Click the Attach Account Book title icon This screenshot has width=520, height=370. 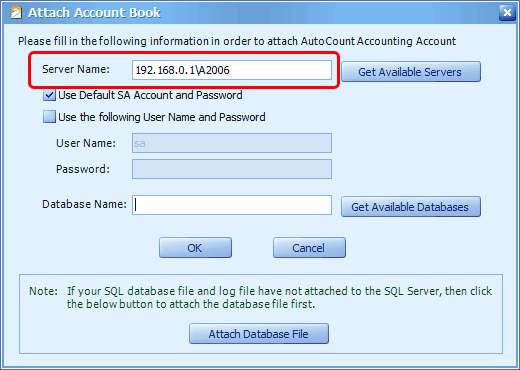pyautogui.click(x=16, y=13)
